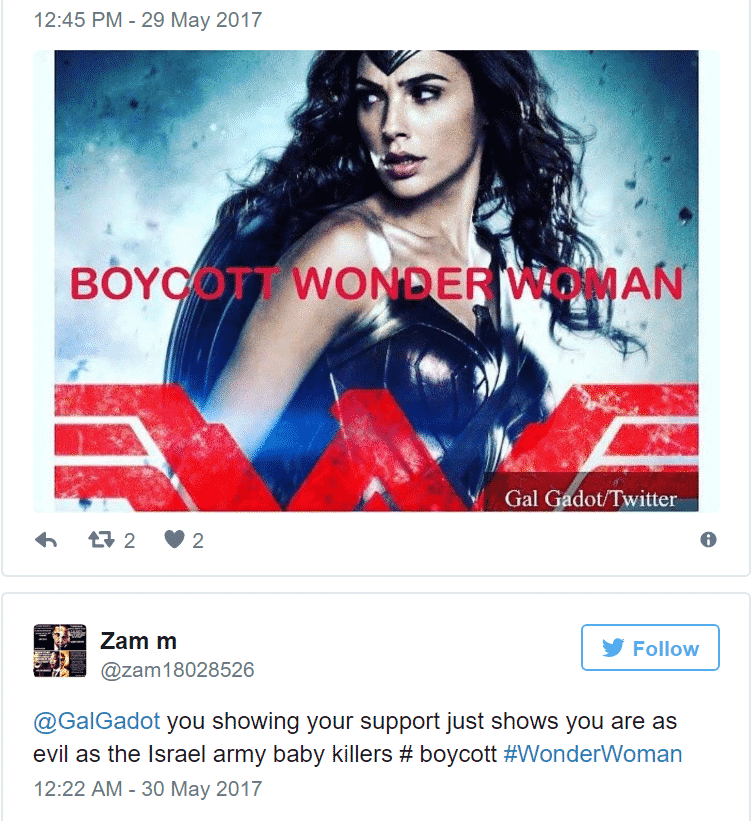752x821 pixels.
Task: Click the retweet count number 2
Action: 129,540
